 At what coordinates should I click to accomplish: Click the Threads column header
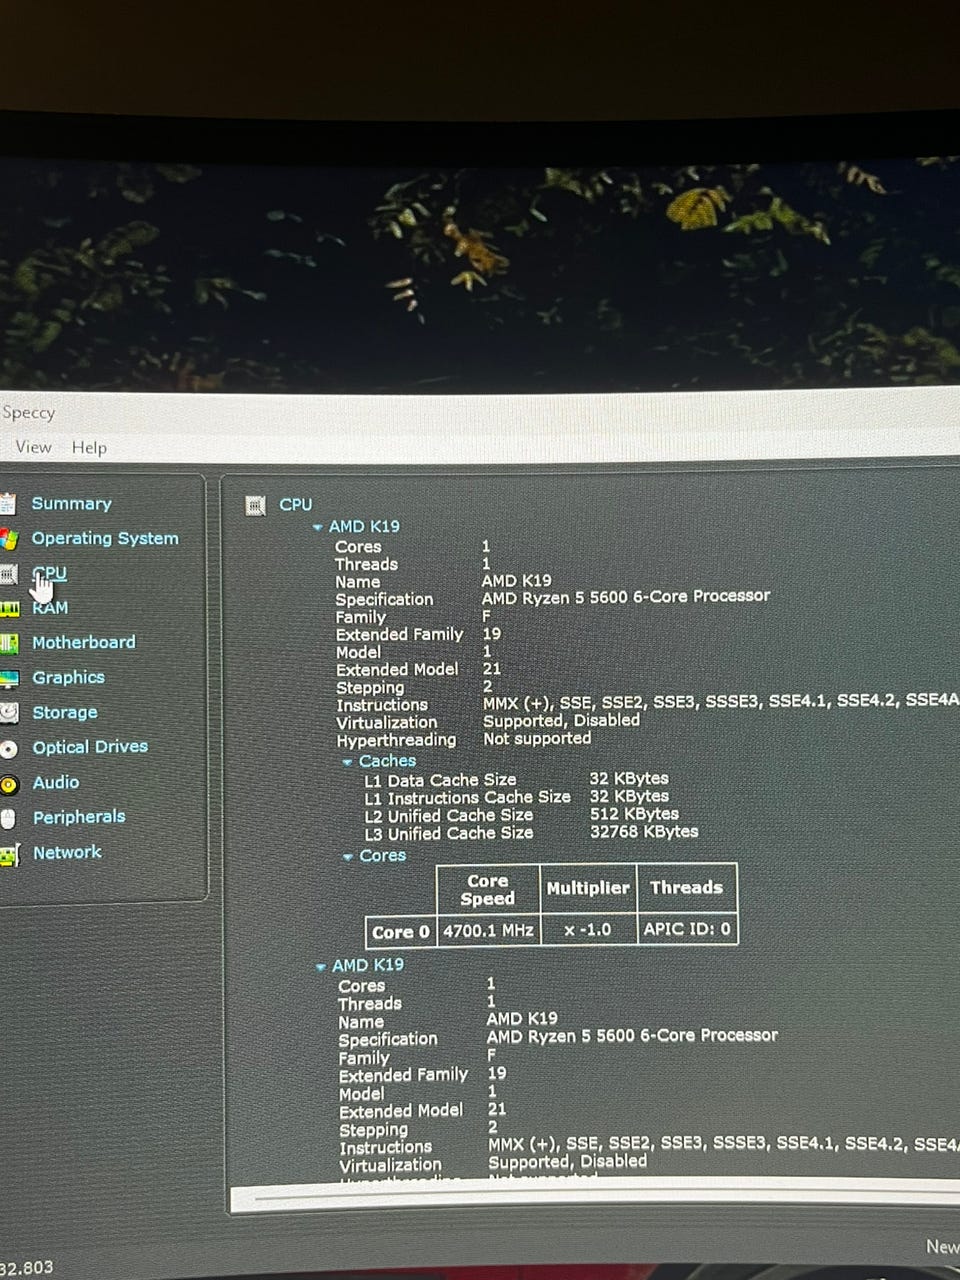[687, 888]
